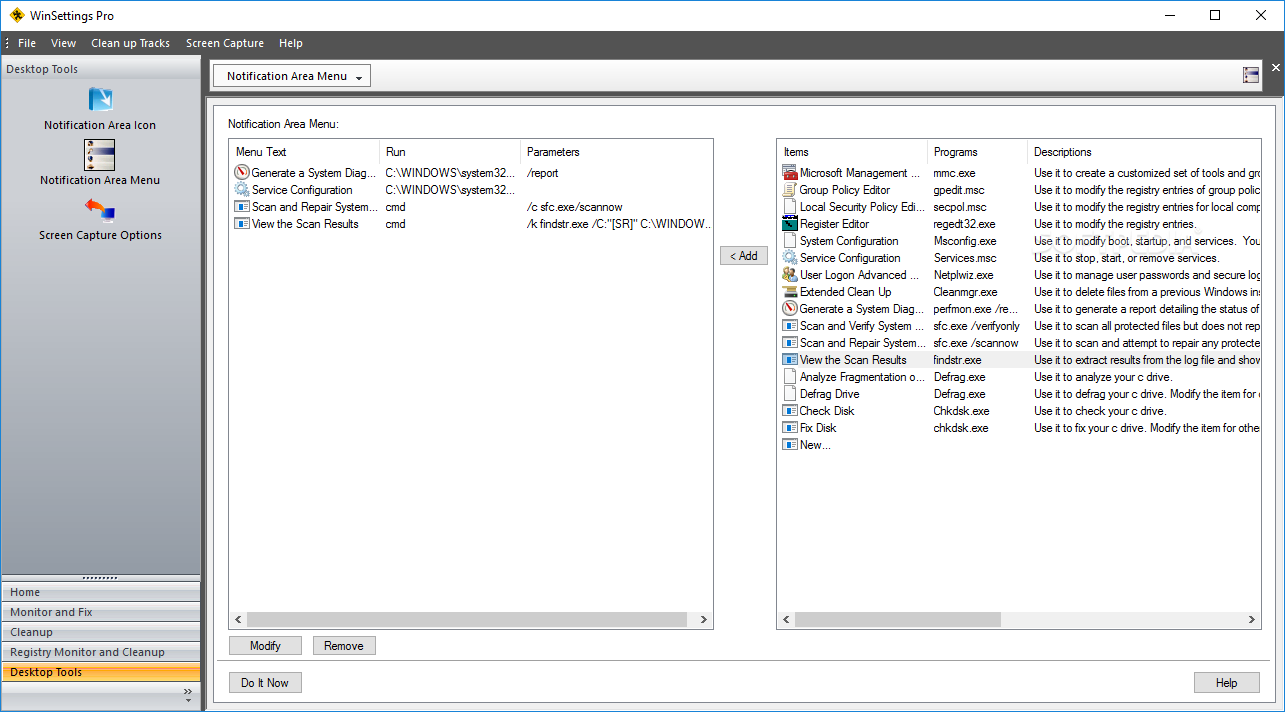Click the Do It Now button
The image size is (1285, 712).
265,683
